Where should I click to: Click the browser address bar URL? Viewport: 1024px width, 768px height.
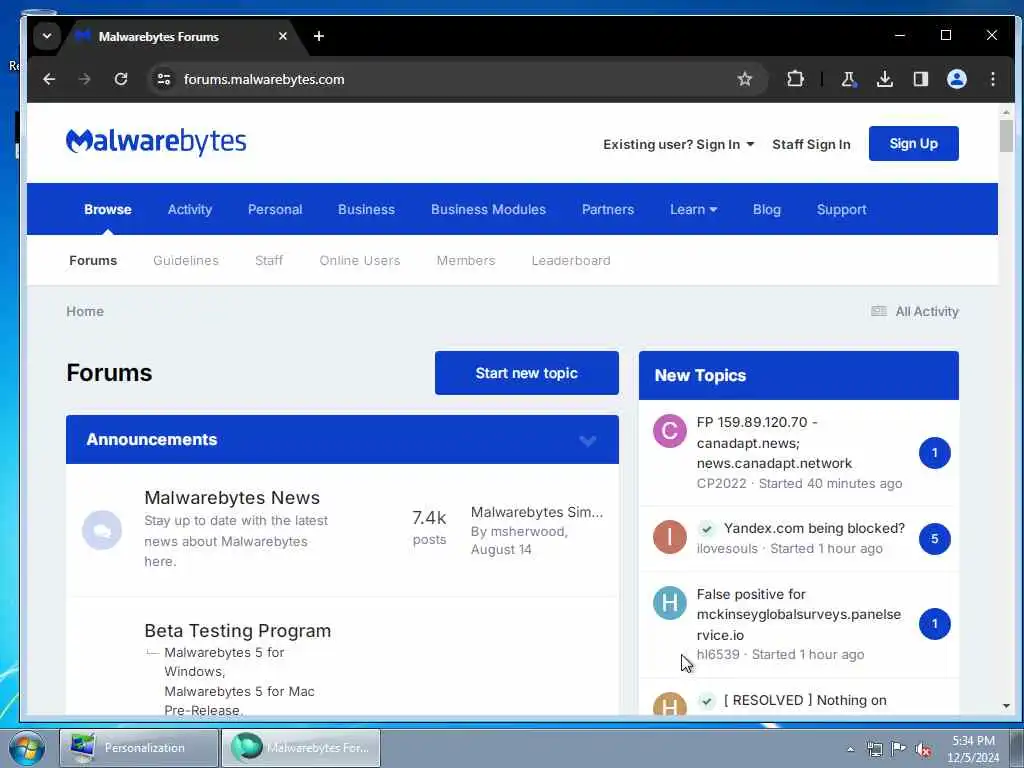pyautogui.click(x=264, y=79)
